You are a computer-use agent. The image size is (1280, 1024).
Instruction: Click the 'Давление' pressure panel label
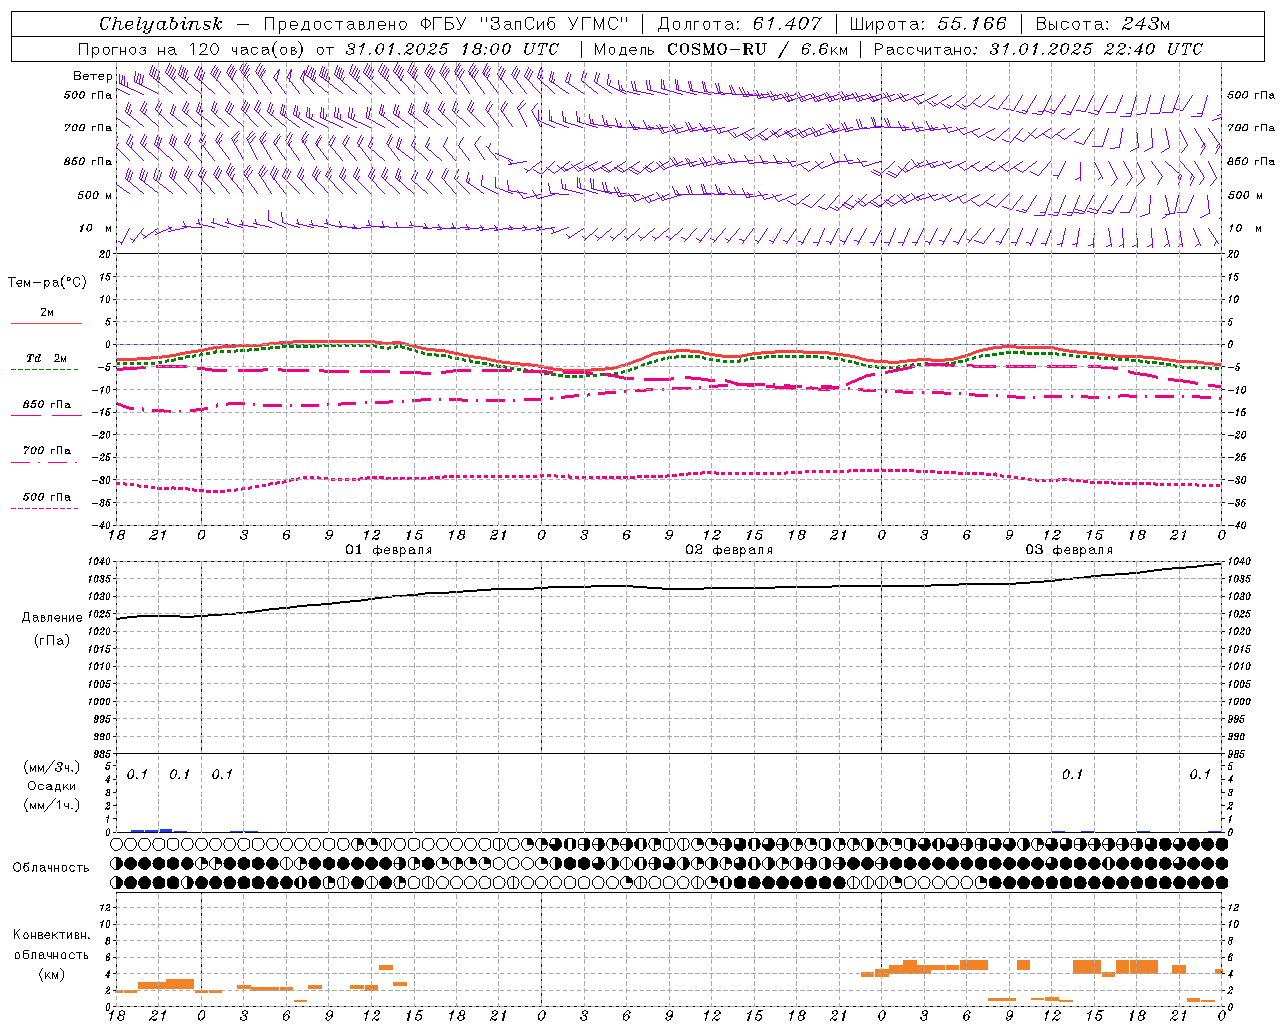point(52,618)
